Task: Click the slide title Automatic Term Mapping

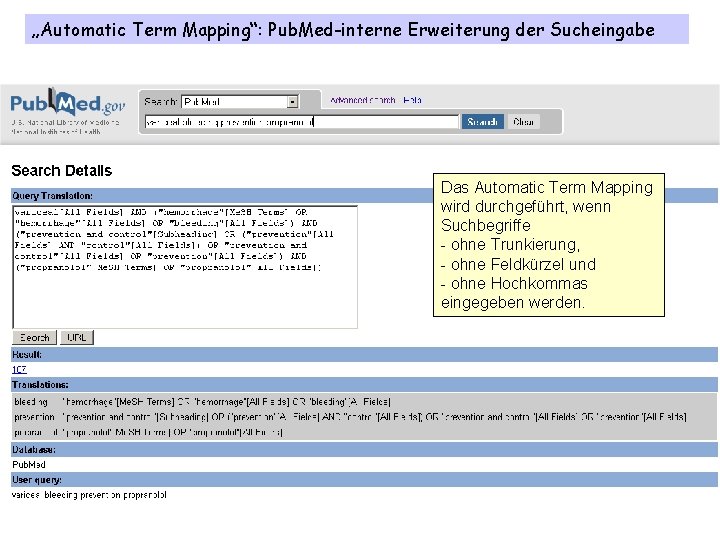Action: pyautogui.click(x=357, y=29)
